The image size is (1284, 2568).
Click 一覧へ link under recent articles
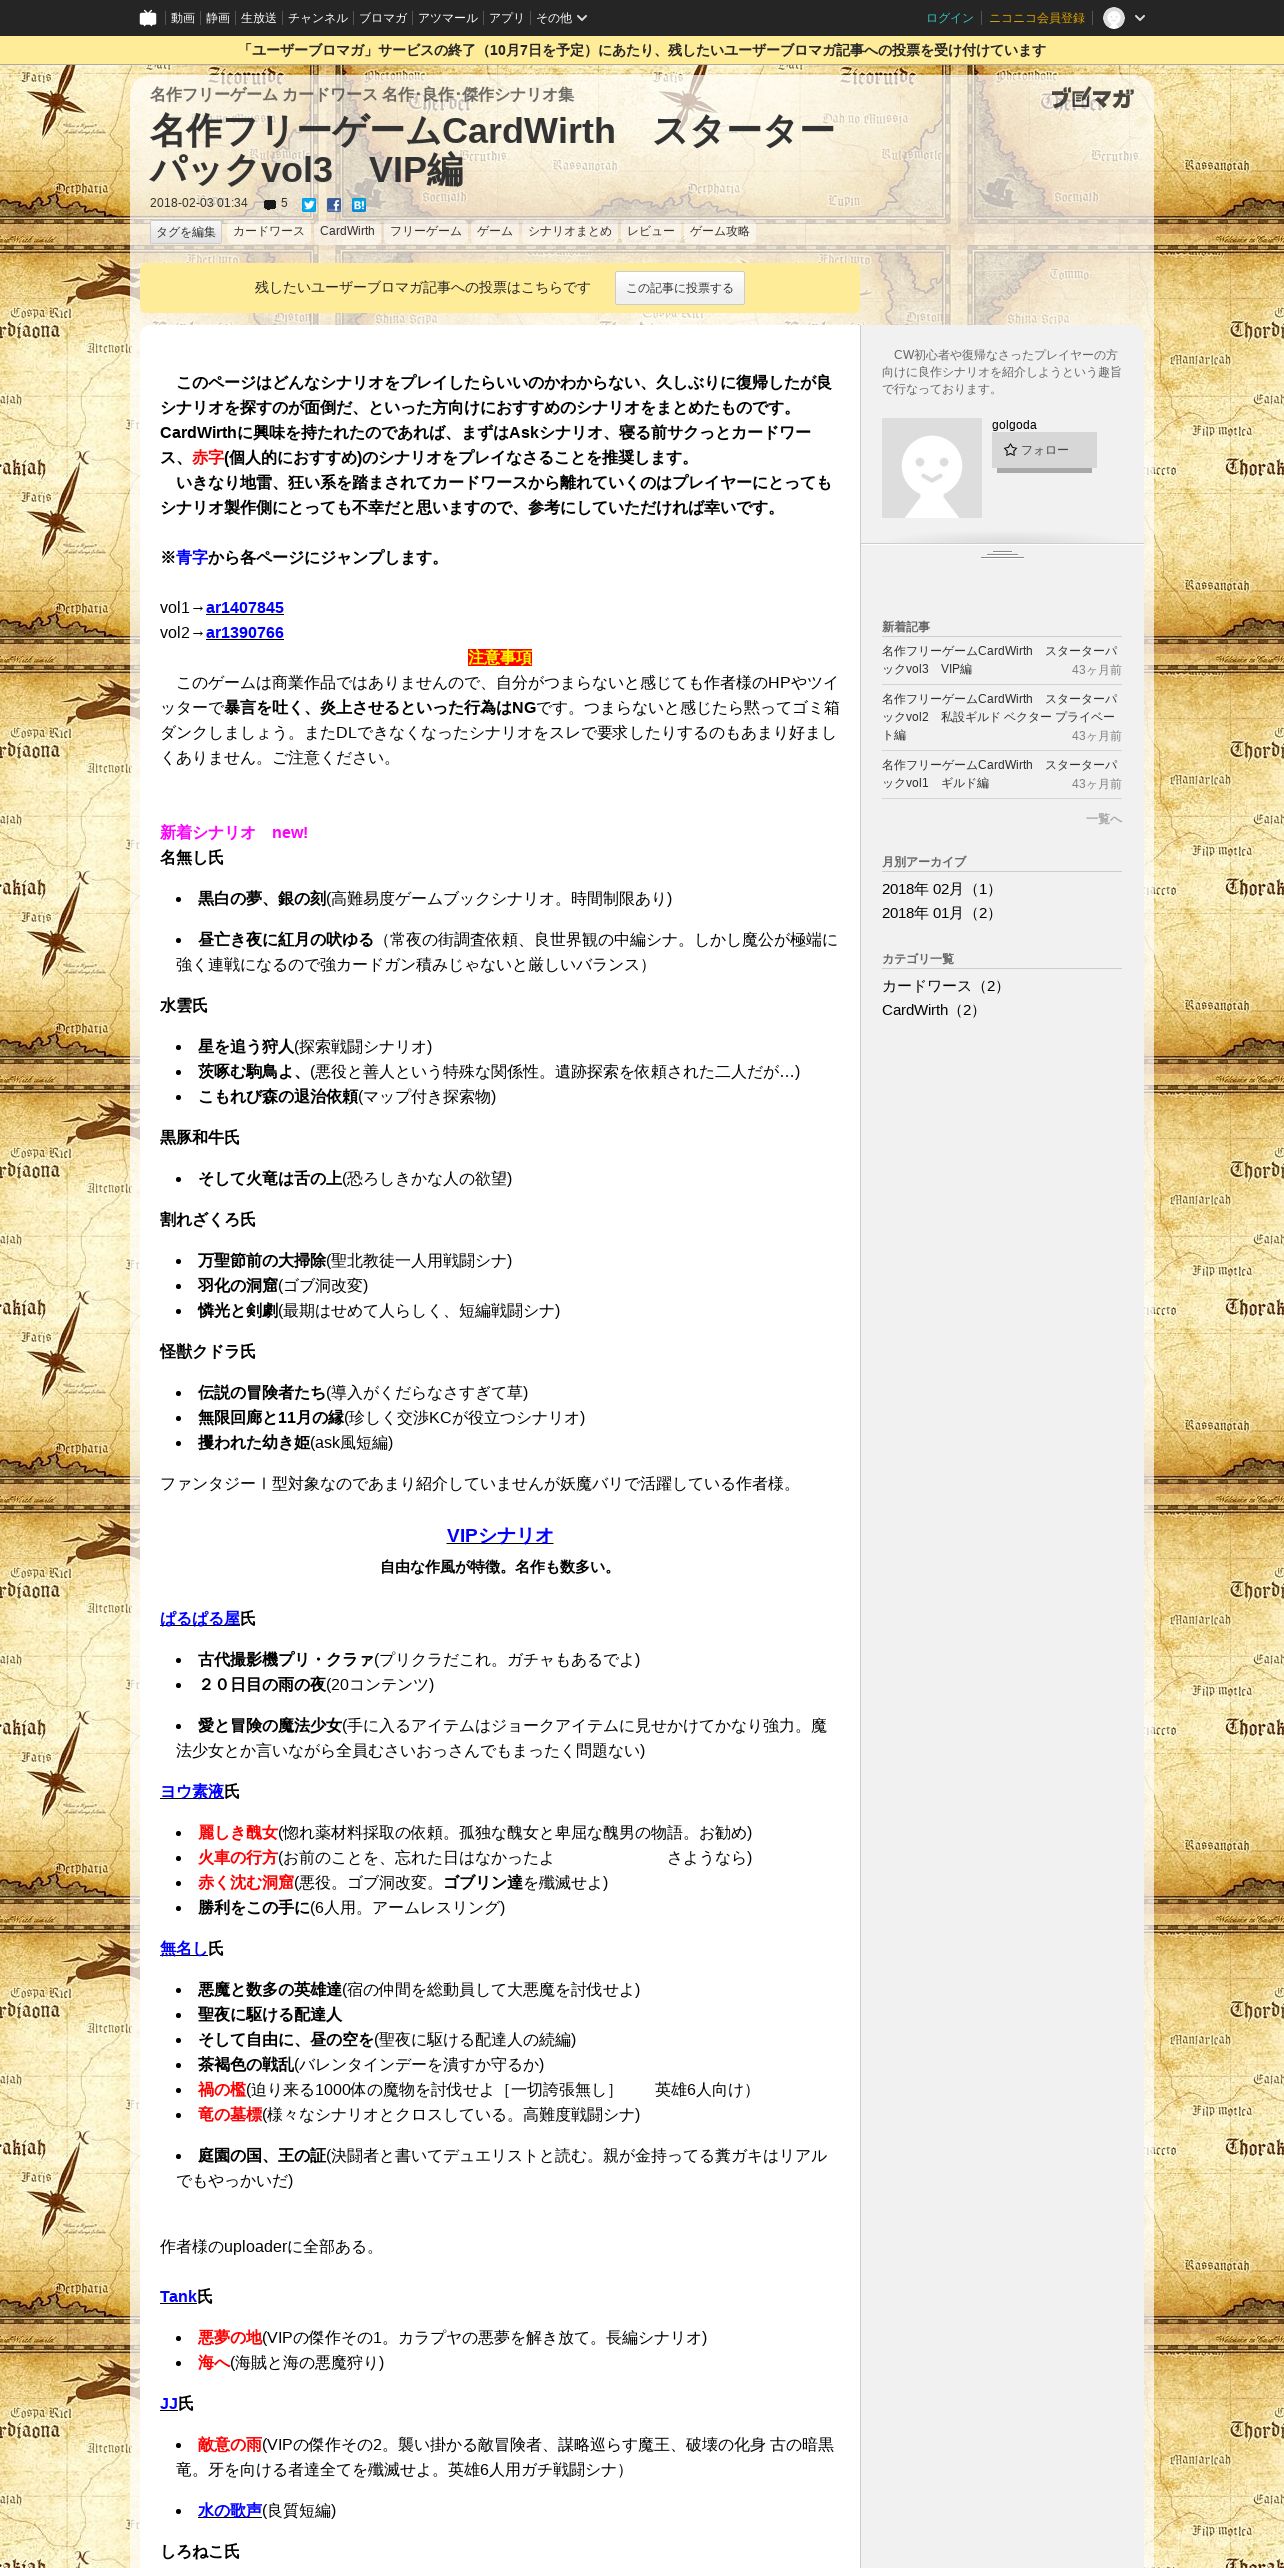pyautogui.click(x=1103, y=819)
